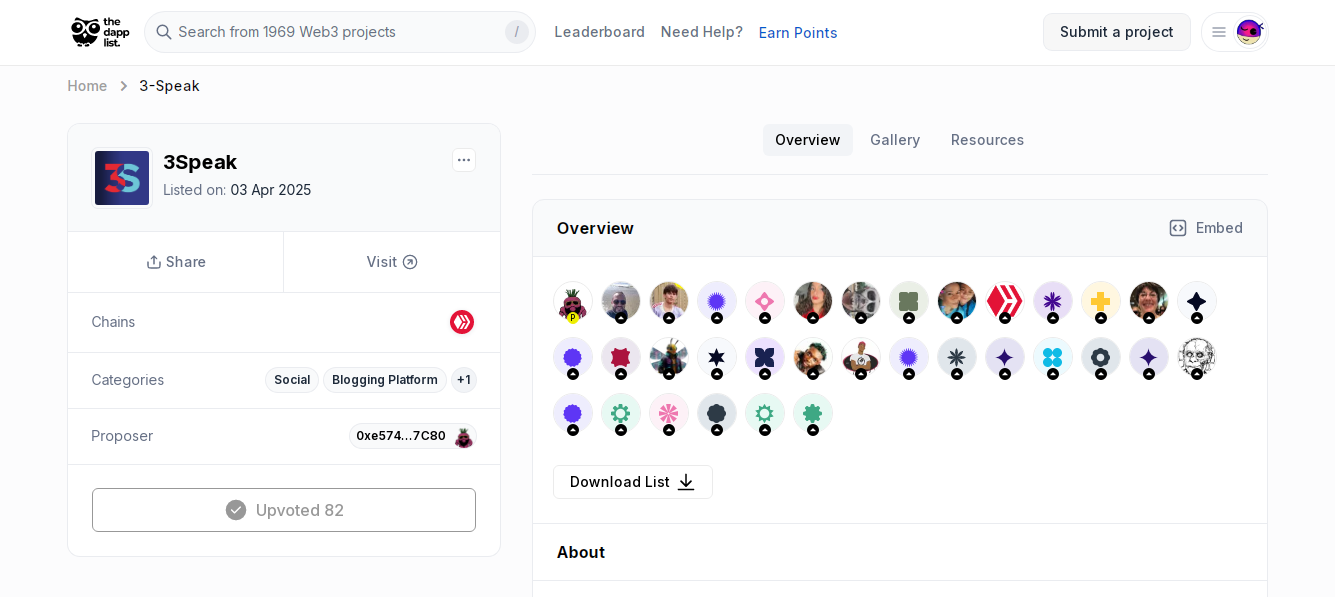
Task: Open the two-person selfie upvoter avatar
Action: [957, 301]
